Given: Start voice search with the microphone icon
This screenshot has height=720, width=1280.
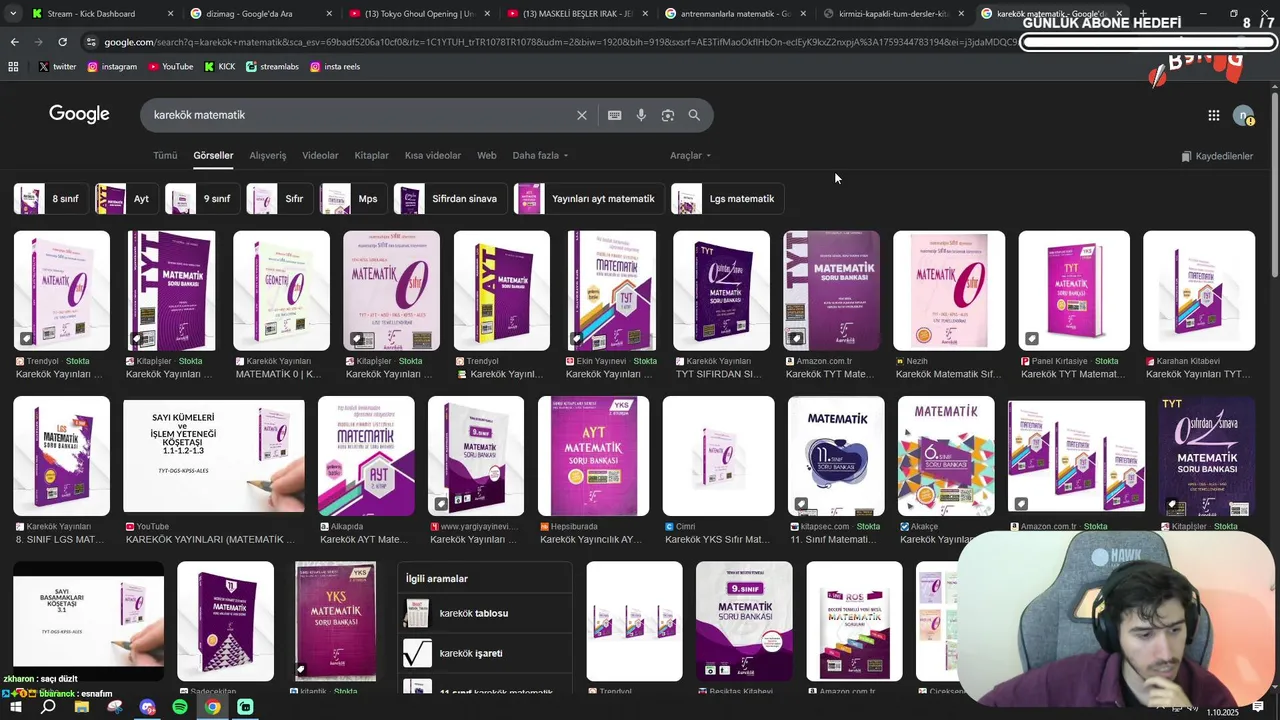Looking at the screenshot, I should click(x=641, y=115).
